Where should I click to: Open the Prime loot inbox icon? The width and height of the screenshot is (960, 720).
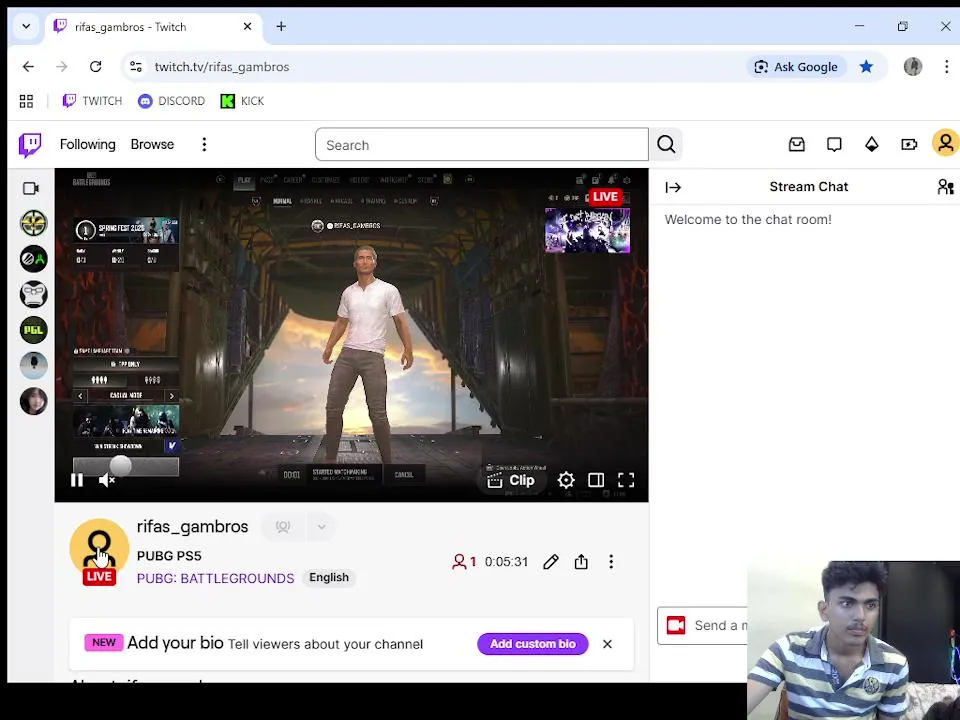coord(797,144)
